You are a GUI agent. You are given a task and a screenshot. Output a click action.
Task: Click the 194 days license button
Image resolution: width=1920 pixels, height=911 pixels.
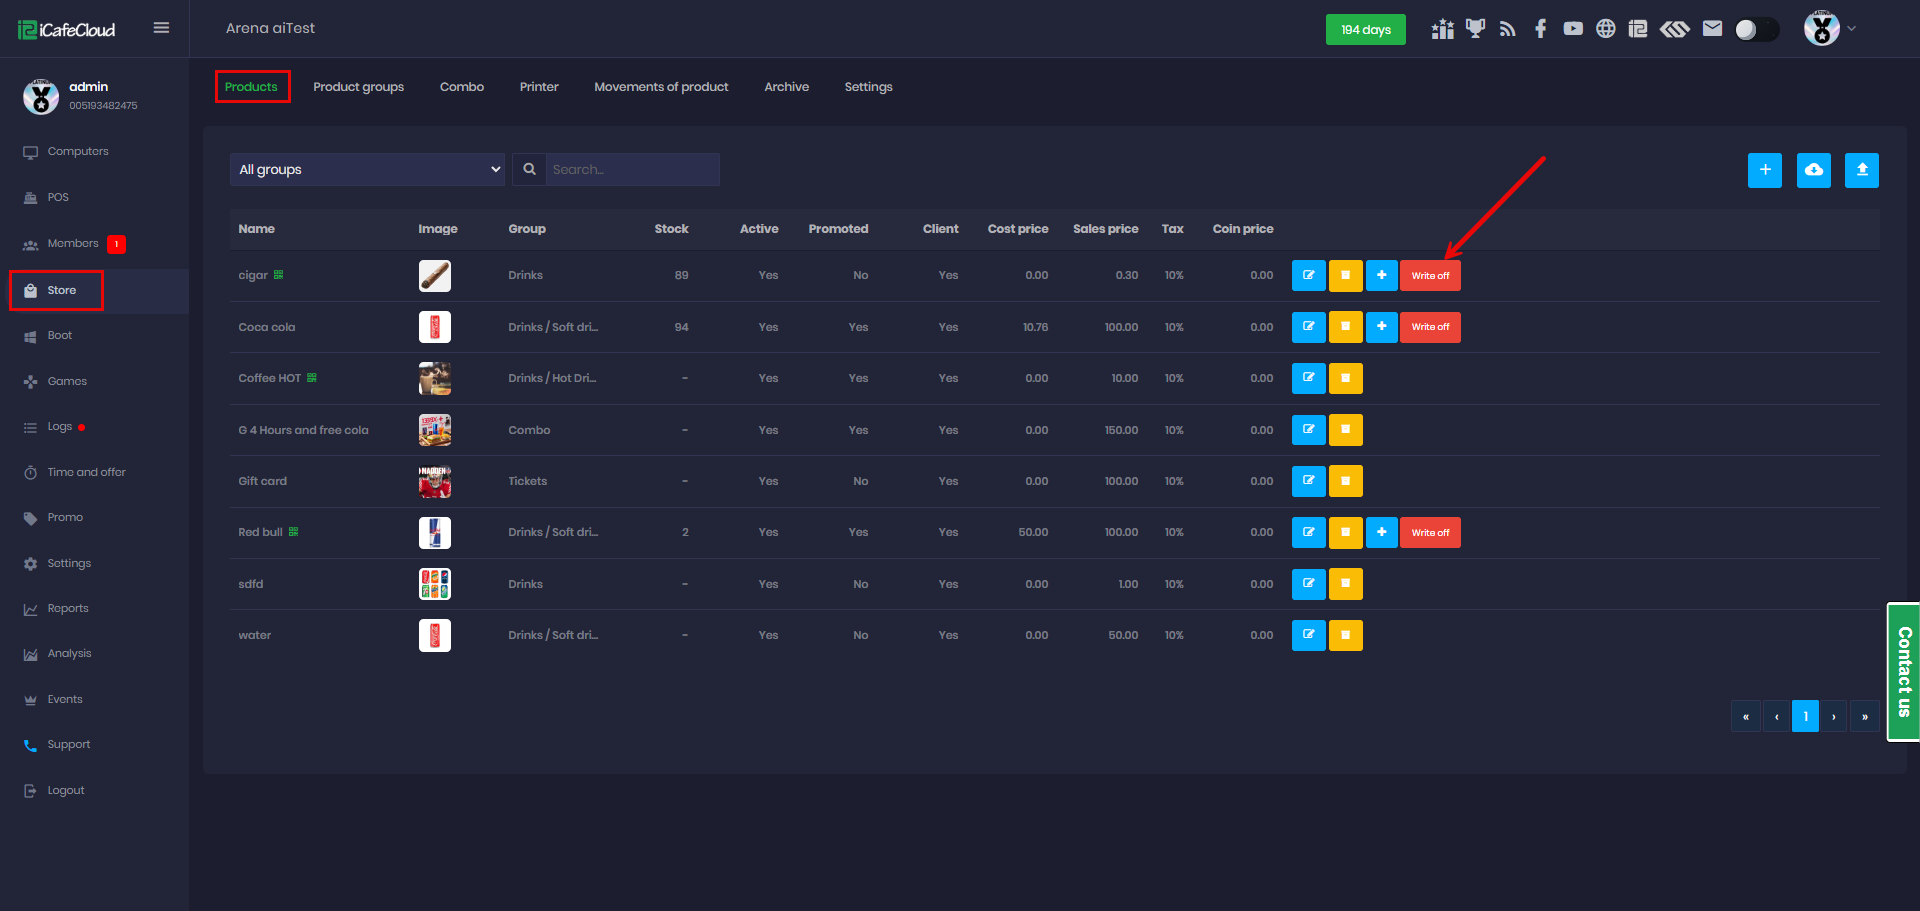click(1365, 30)
